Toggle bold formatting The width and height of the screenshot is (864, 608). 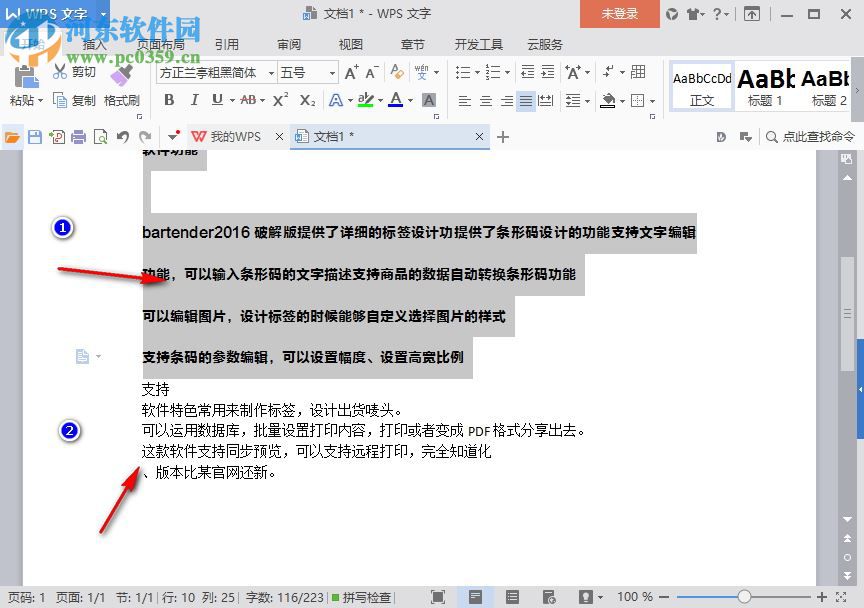tap(169, 100)
